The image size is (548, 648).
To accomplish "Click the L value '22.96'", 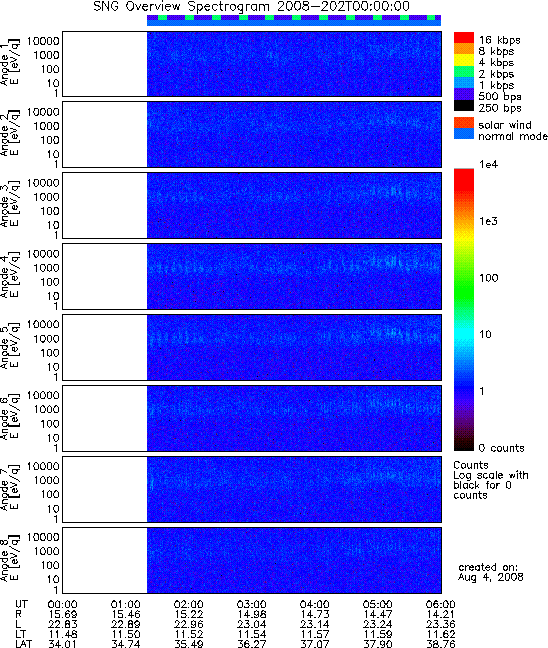I will coord(188,624).
